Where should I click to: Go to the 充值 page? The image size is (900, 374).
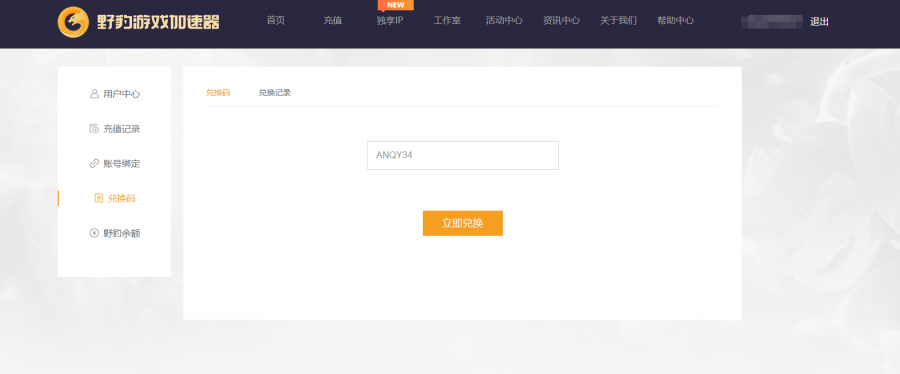click(332, 21)
